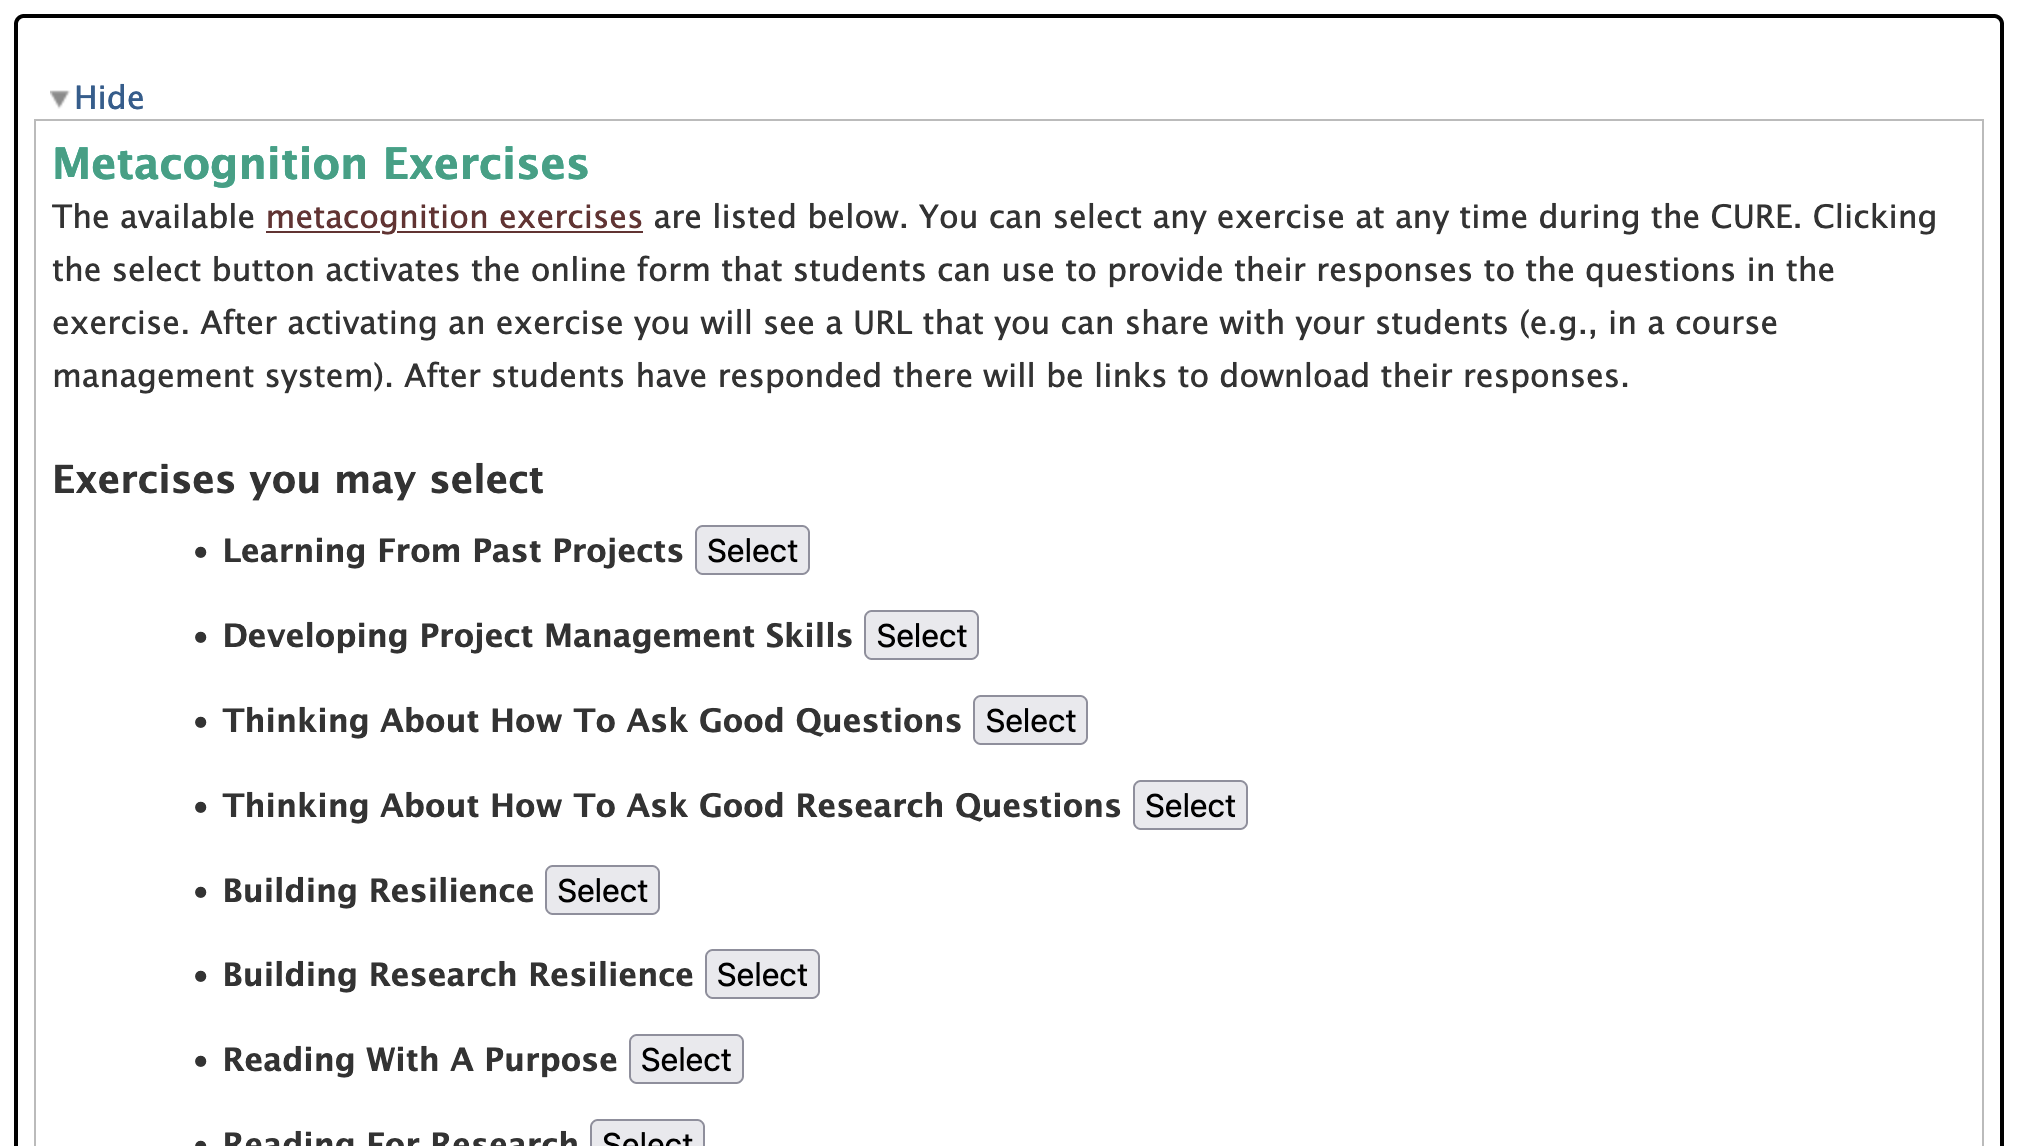Hit Select for Reading With A Purpose
The height and width of the screenshot is (1146, 2026).
[686, 1060]
